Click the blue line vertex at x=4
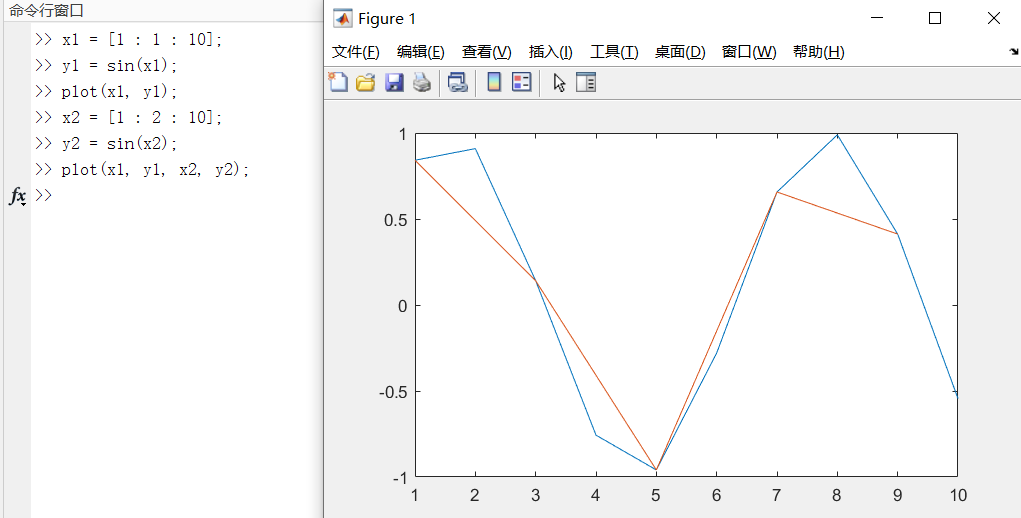1021x518 pixels. [x=596, y=435]
